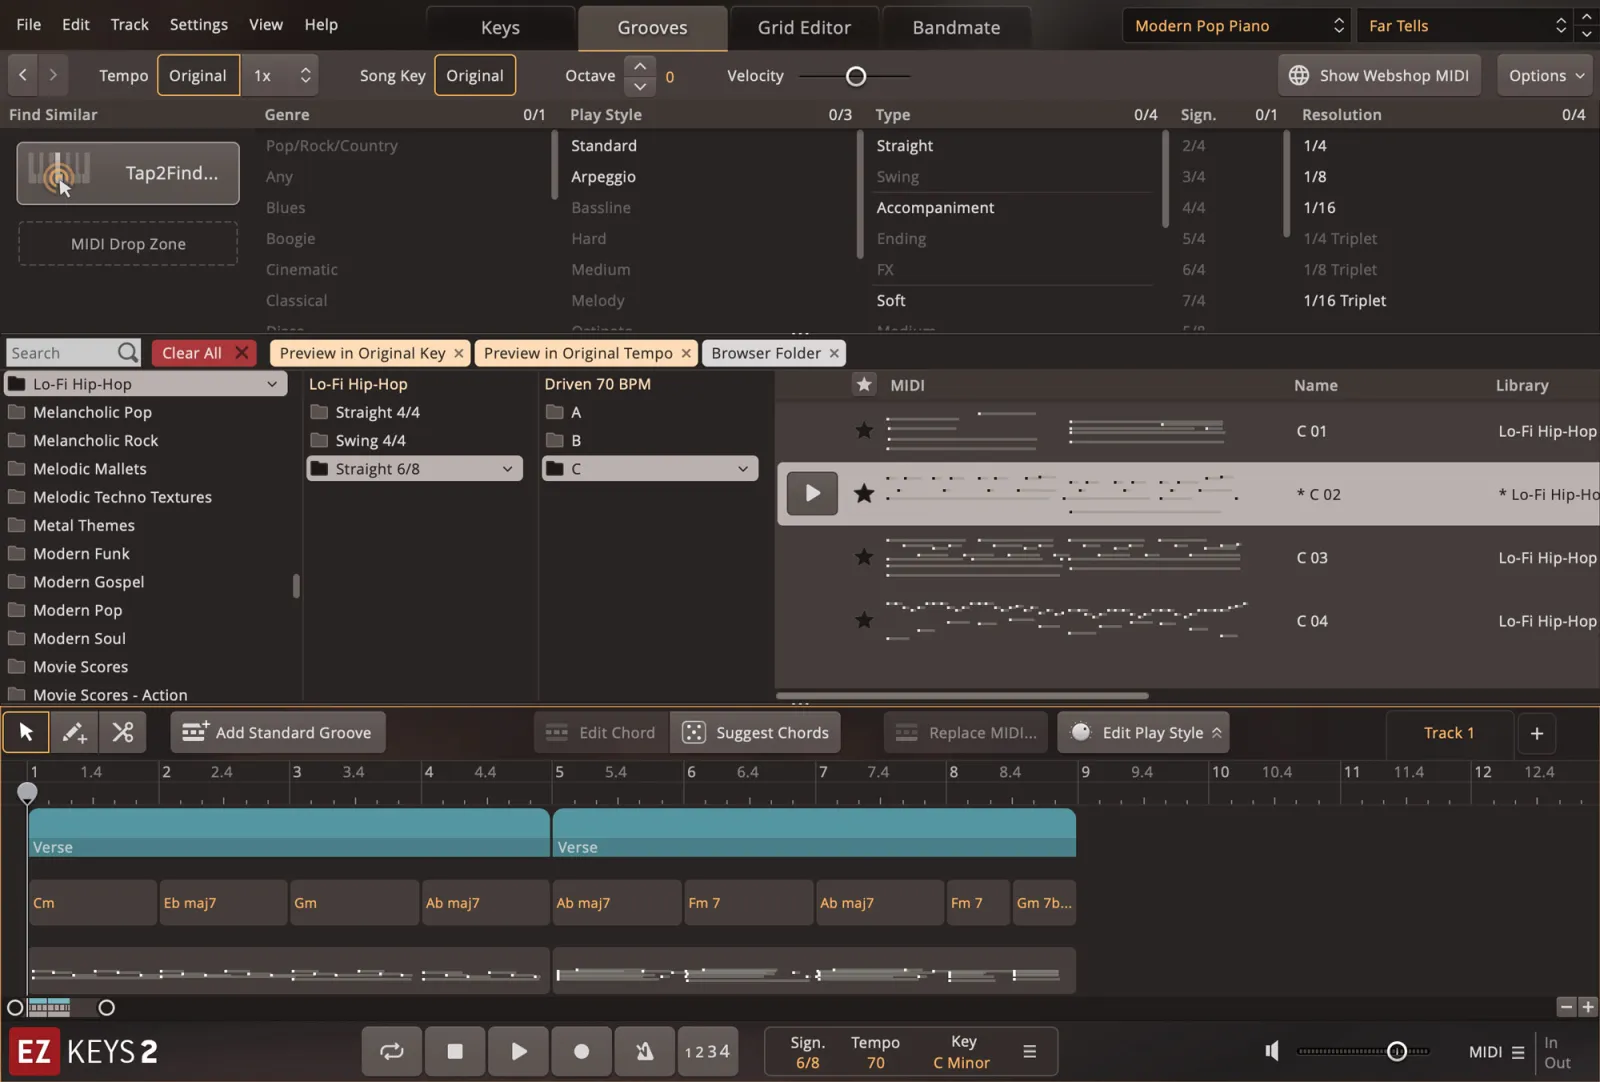Increase octave with up arrow
Viewport: 1600px width, 1082px height.
click(640, 65)
